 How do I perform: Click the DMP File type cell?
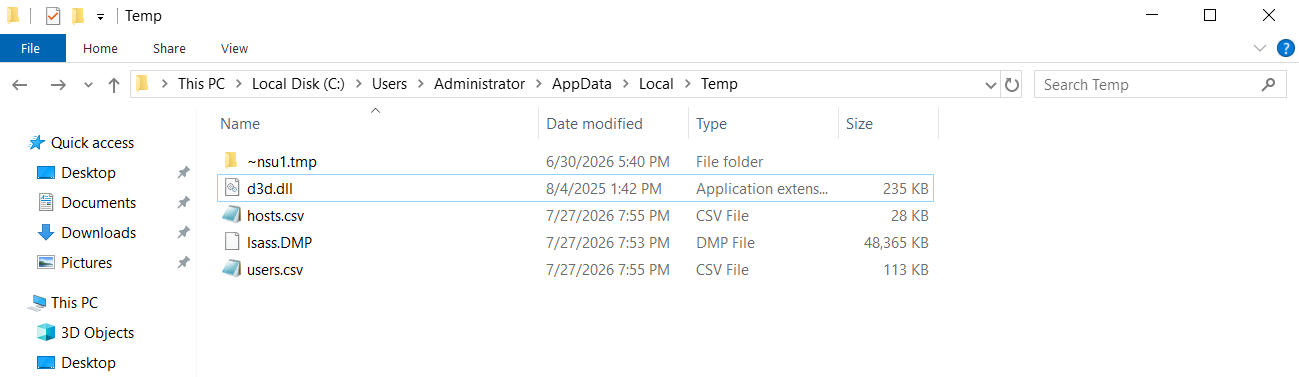pyautogui.click(x=725, y=243)
